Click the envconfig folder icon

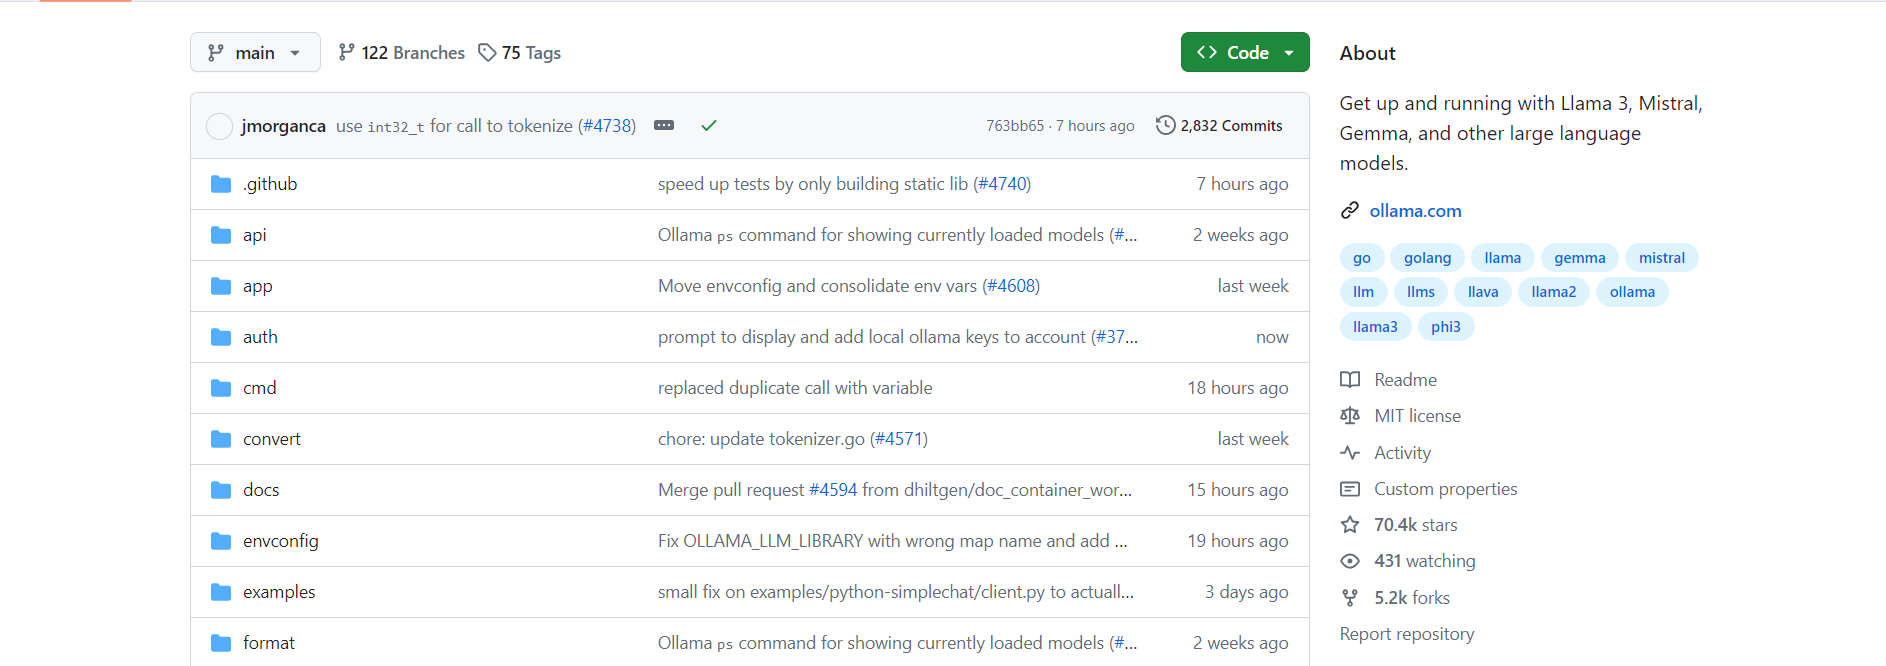(x=221, y=541)
